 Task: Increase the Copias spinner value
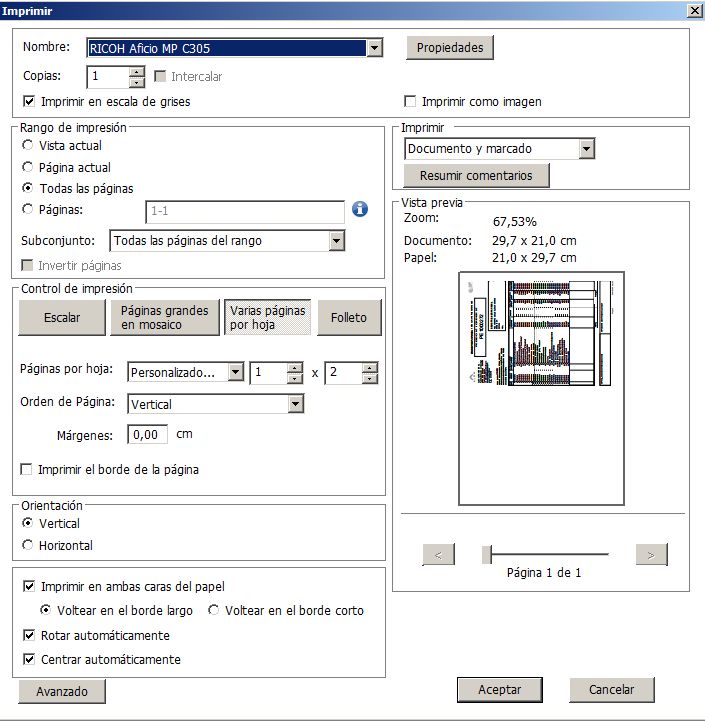coord(137,71)
